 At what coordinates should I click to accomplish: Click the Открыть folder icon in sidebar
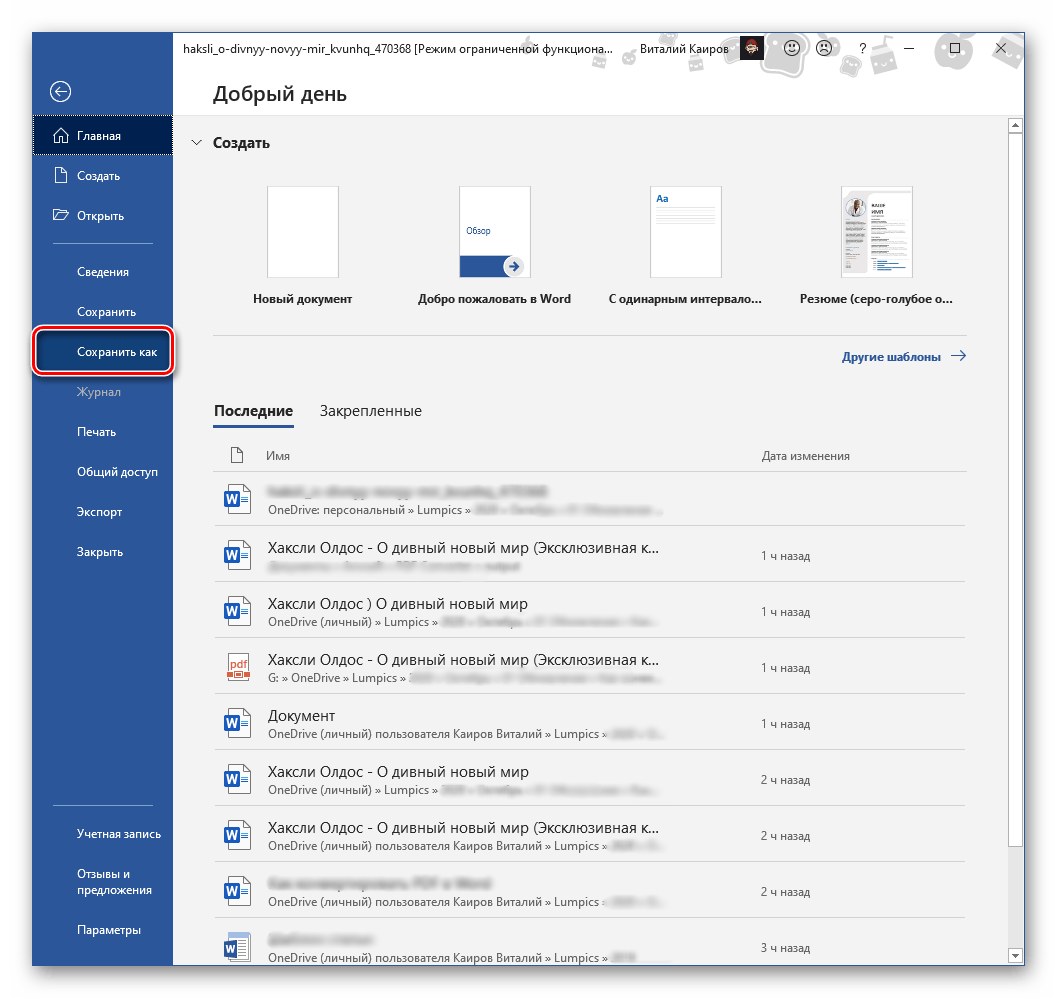click(61, 215)
